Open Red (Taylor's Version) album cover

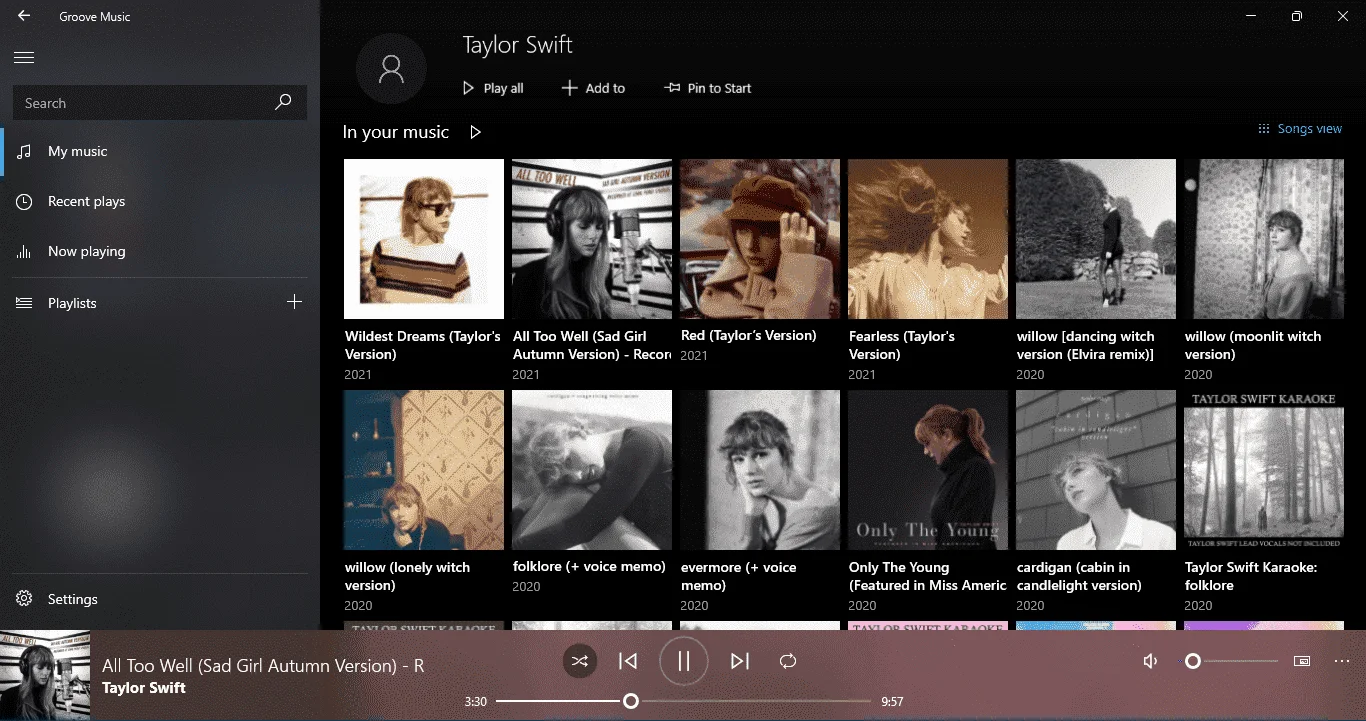[x=760, y=239]
